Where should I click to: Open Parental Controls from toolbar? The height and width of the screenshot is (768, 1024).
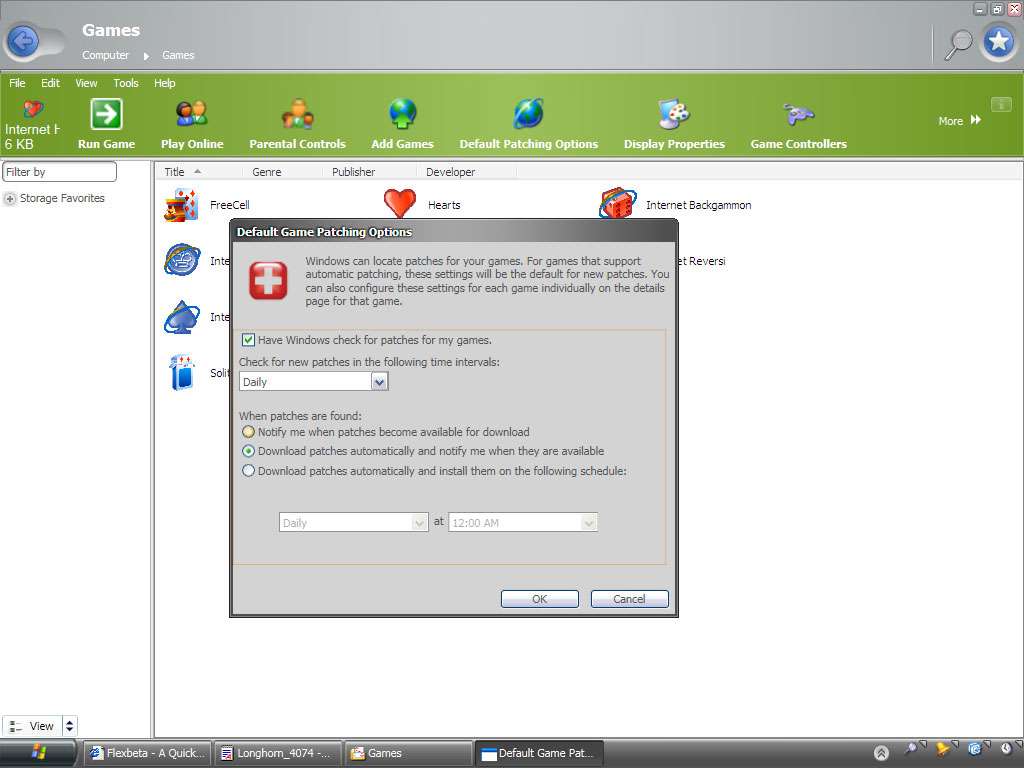point(297,114)
